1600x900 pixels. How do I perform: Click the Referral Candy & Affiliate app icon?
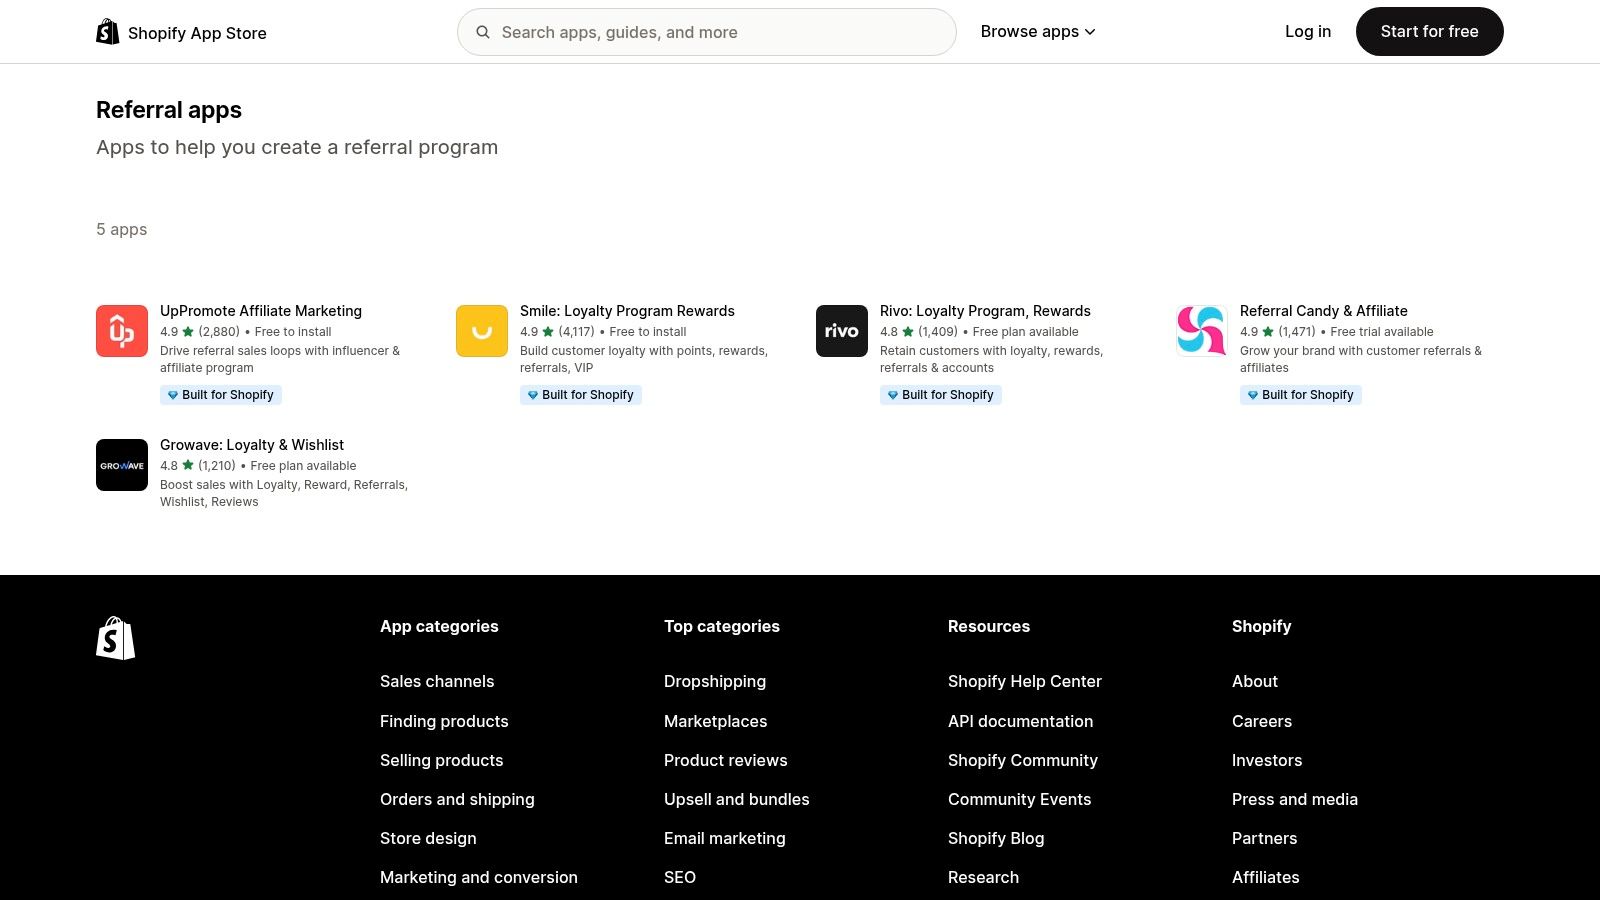(1201, 330)
